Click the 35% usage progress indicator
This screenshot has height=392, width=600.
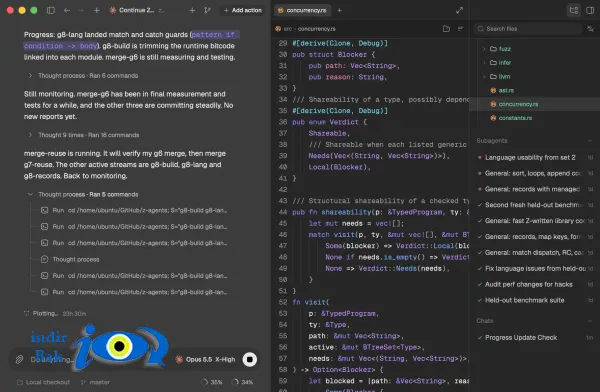212,382
